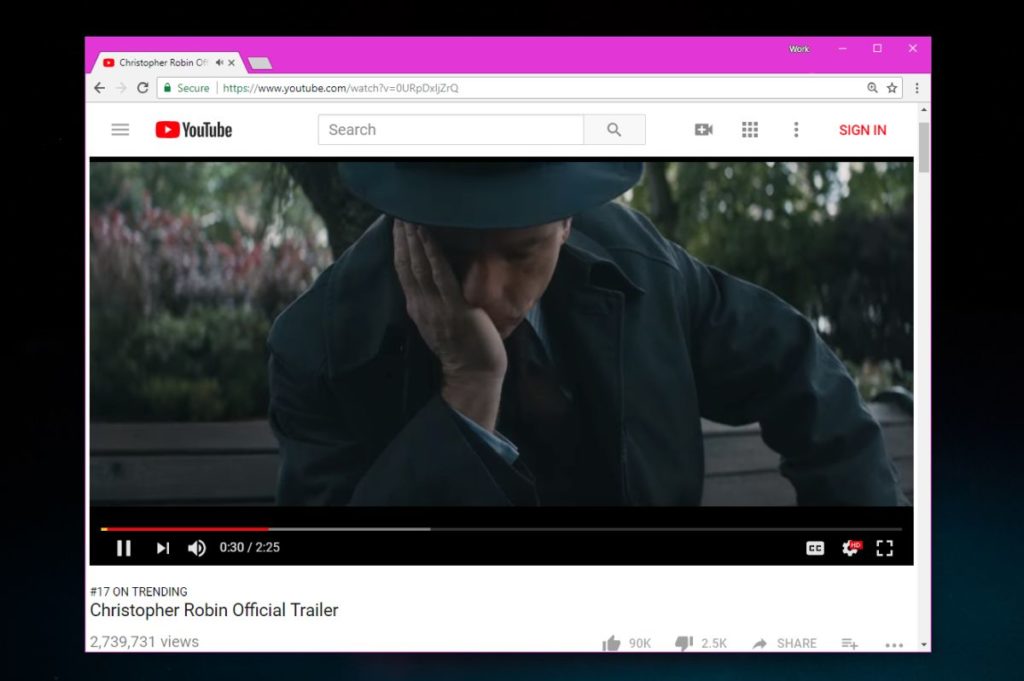1024x681 pixels.
Task: Click the search magnifier icon
Action: [615, 129]
